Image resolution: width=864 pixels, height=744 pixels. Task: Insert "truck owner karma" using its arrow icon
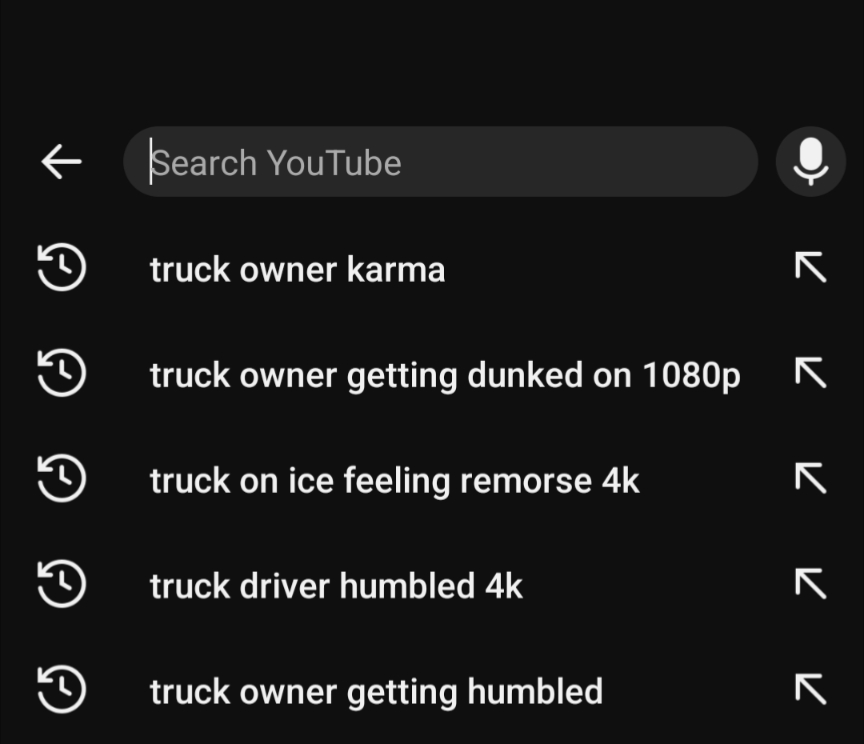pyautogui.click(x=810, y=268)
